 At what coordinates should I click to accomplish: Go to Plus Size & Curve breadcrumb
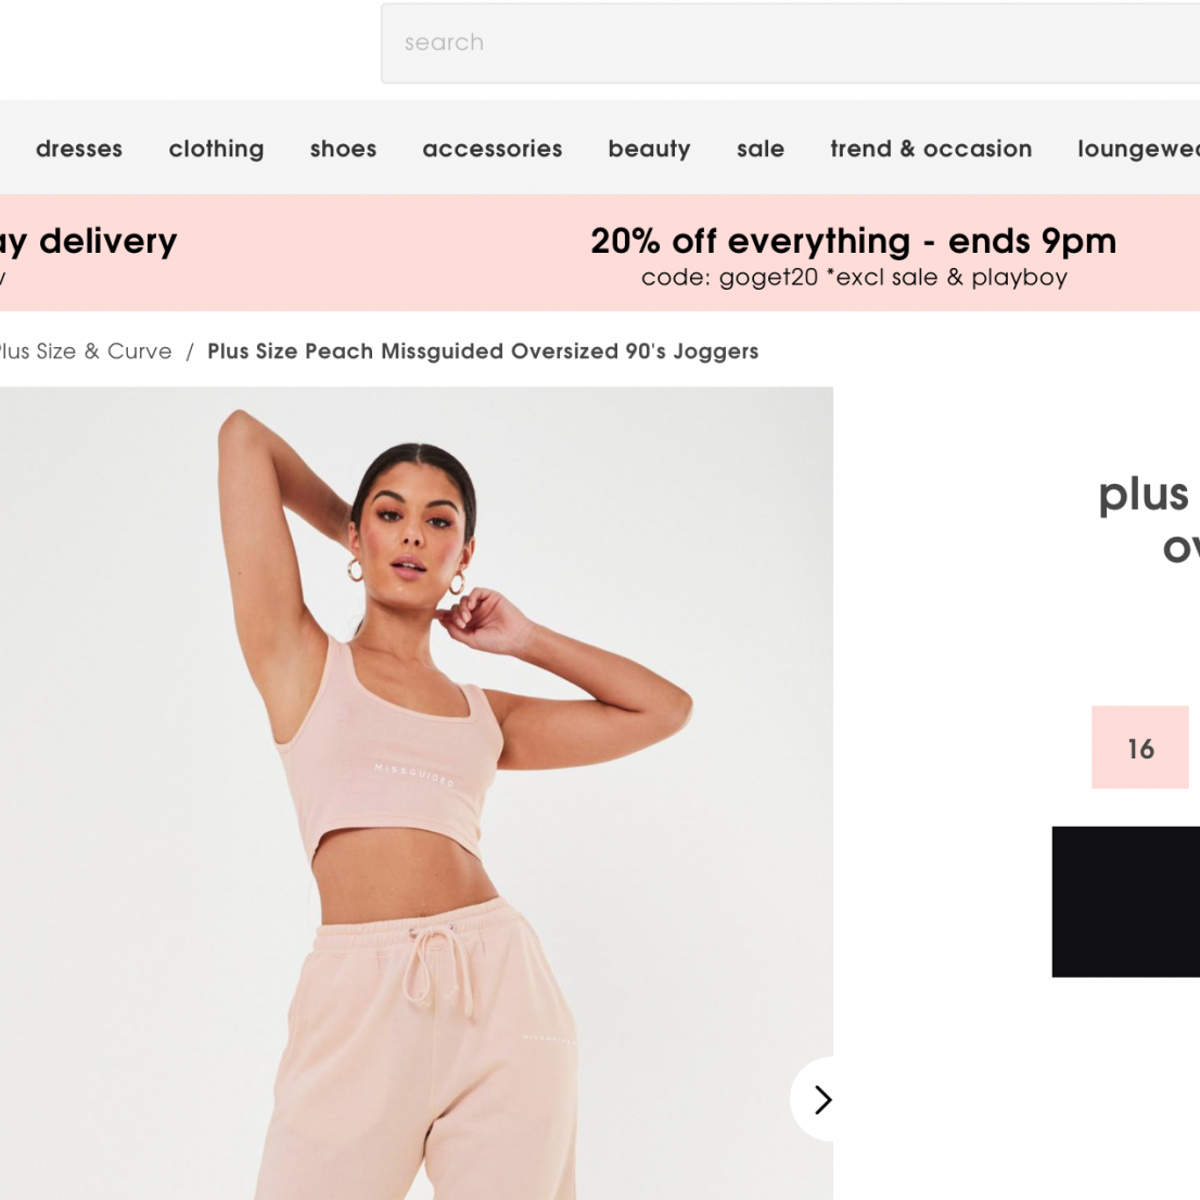coord(86,352)
